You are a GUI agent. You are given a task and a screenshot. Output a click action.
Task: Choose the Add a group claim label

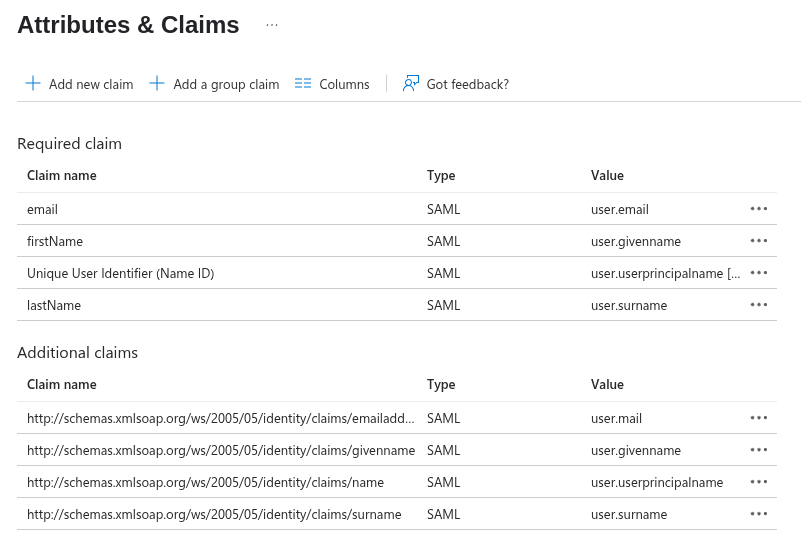coord(226,85)
